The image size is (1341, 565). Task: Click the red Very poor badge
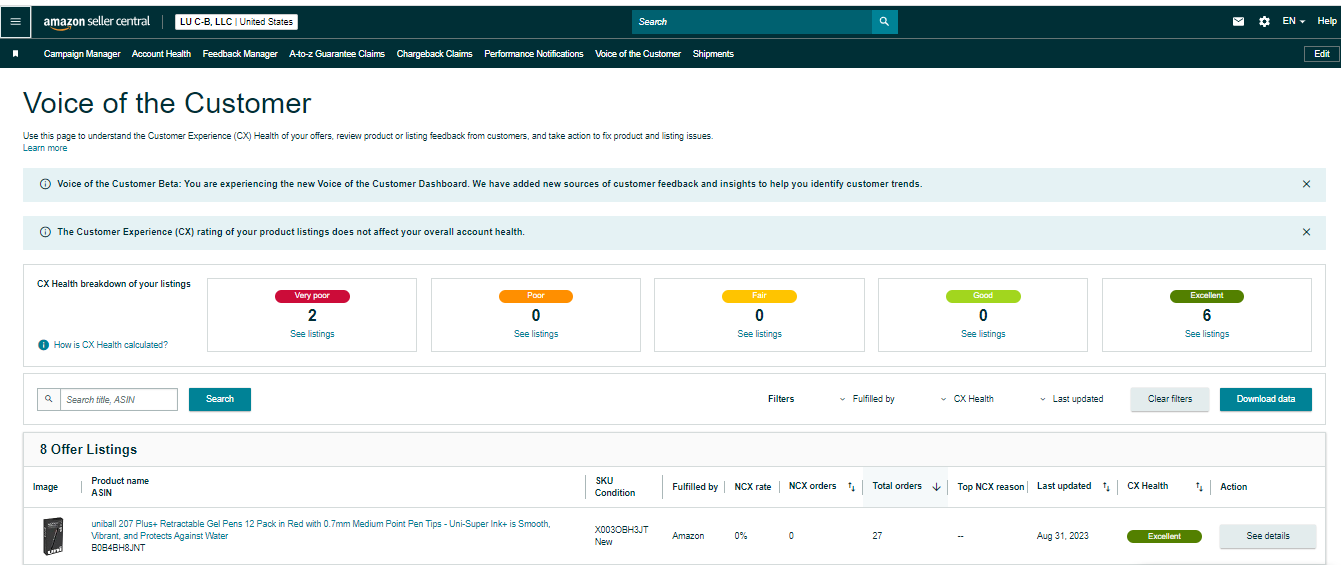312,296
